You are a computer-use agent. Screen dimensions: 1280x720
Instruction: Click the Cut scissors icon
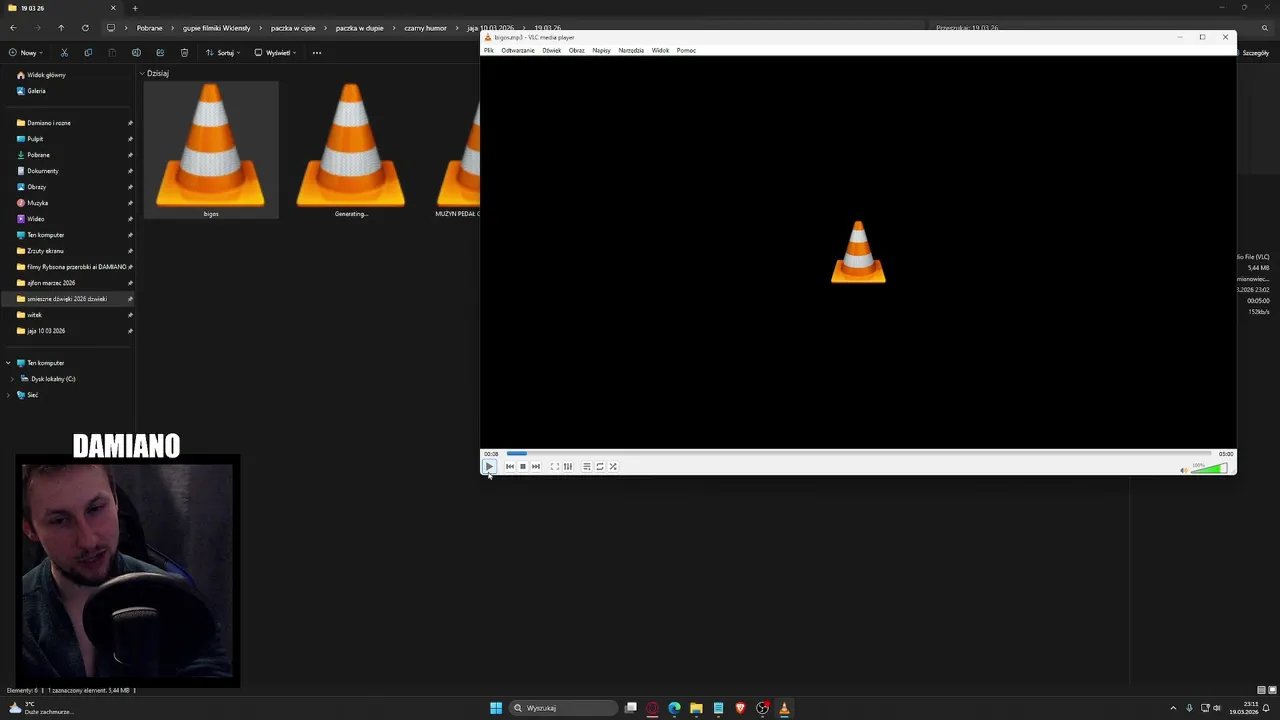[64, 53]
